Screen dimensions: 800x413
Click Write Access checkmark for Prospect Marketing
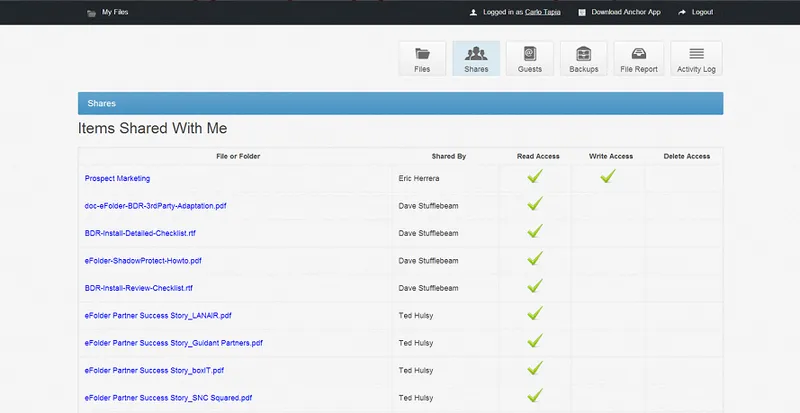coord(608,177)
